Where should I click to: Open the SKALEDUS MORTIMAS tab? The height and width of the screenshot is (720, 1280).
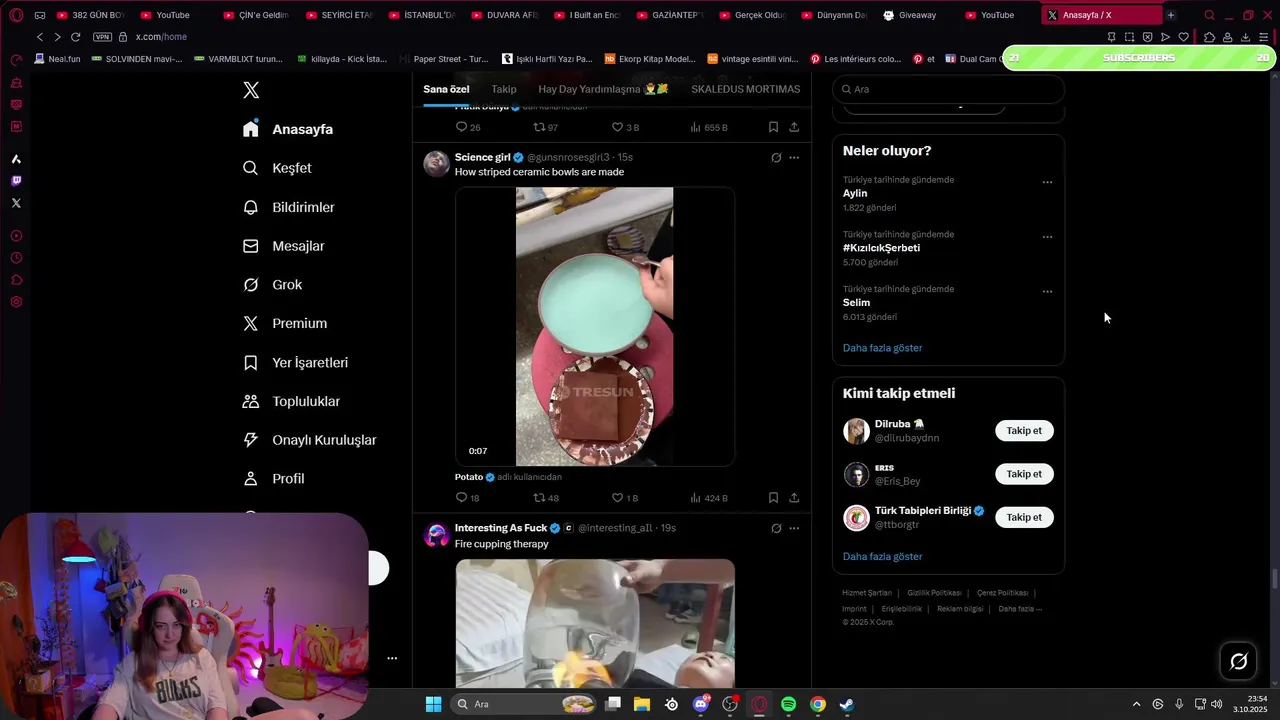(x=746, y=89)
